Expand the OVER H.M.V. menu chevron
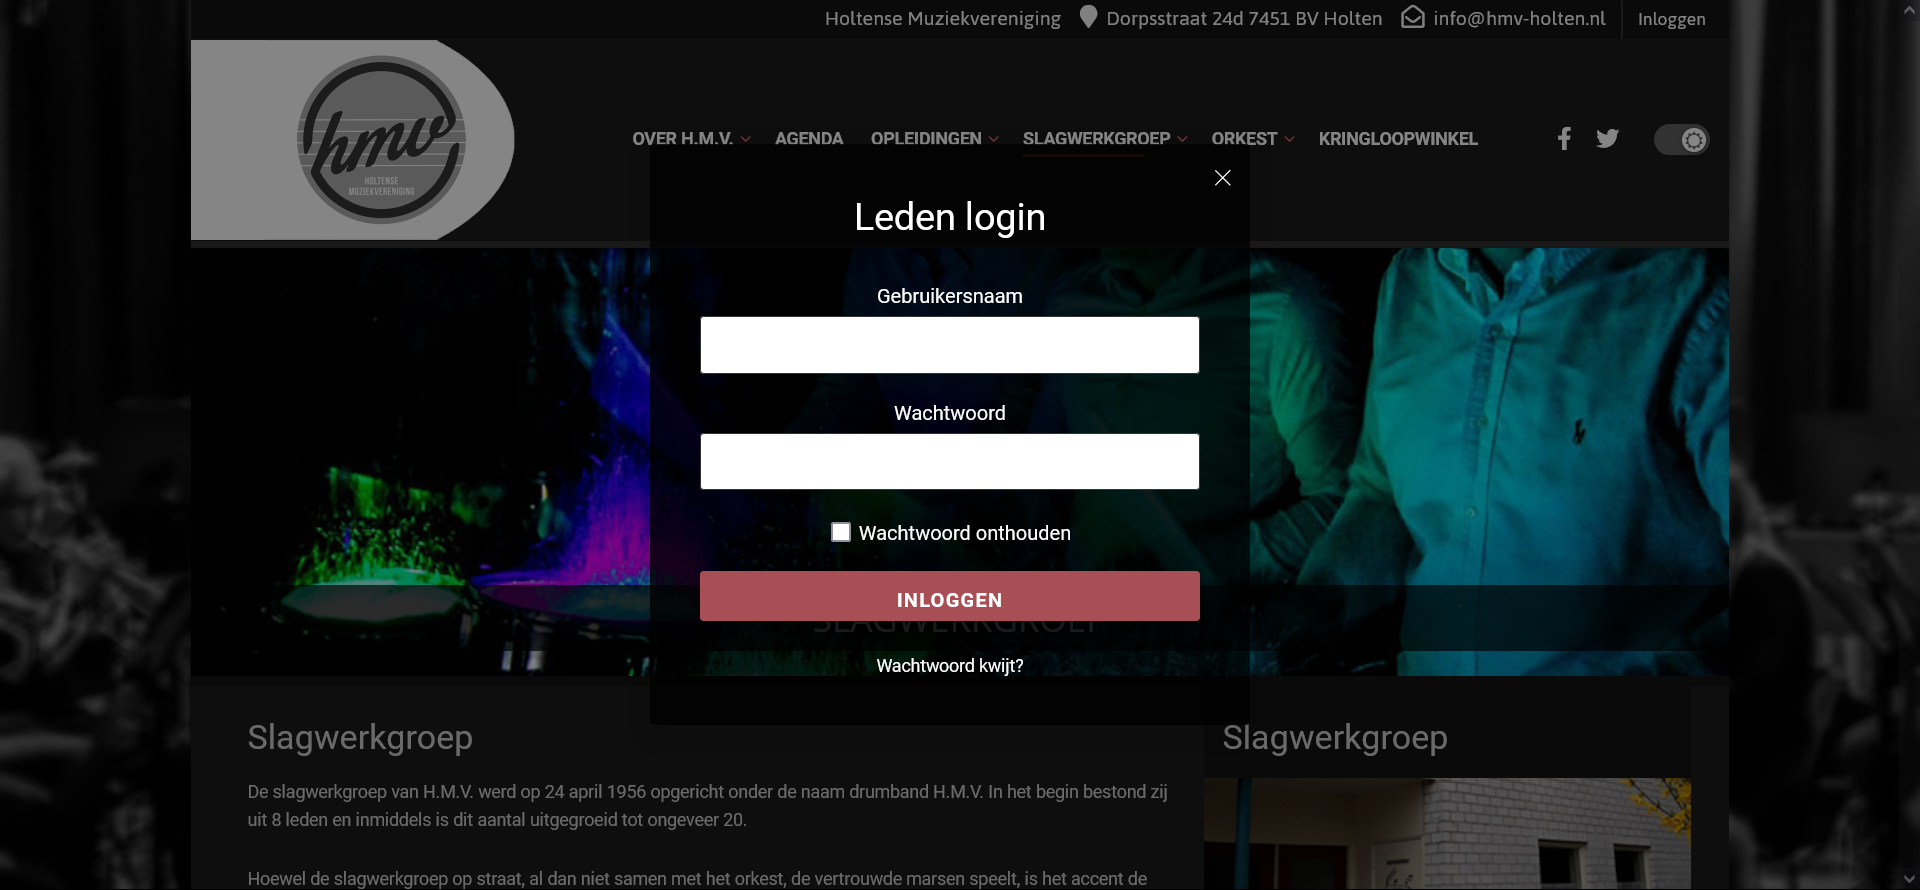Viewport: 1920px width, 890px height. pyautogui.click(x=746, y=140)
